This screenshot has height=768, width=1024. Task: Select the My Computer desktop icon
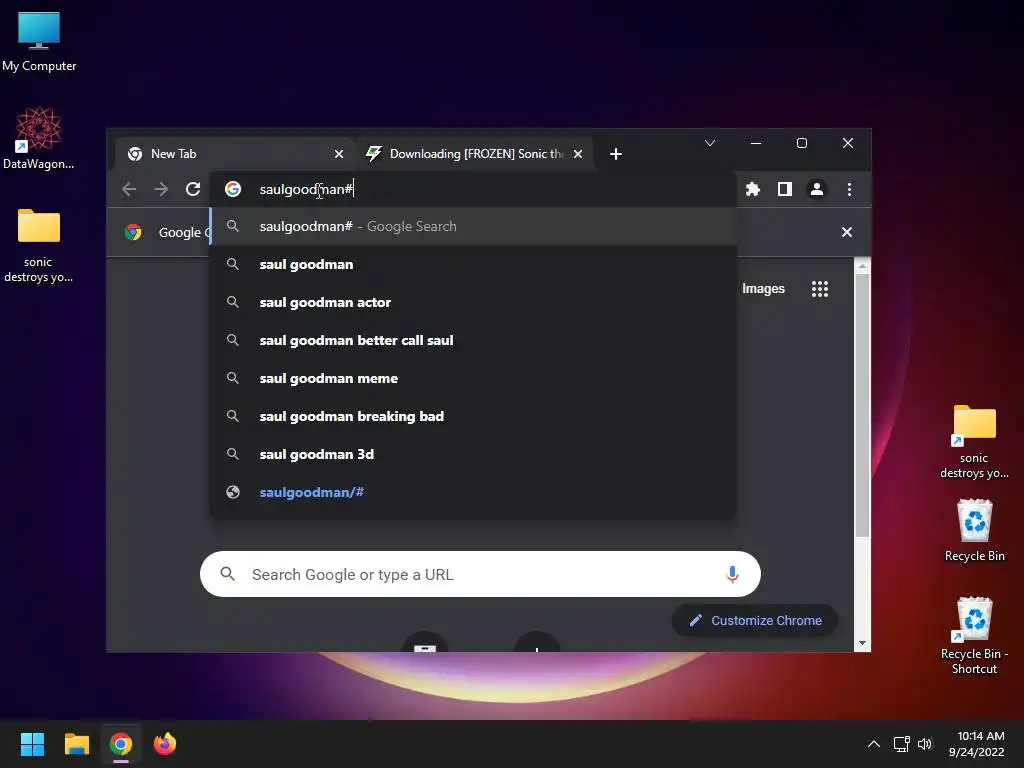tap(39, 42)
